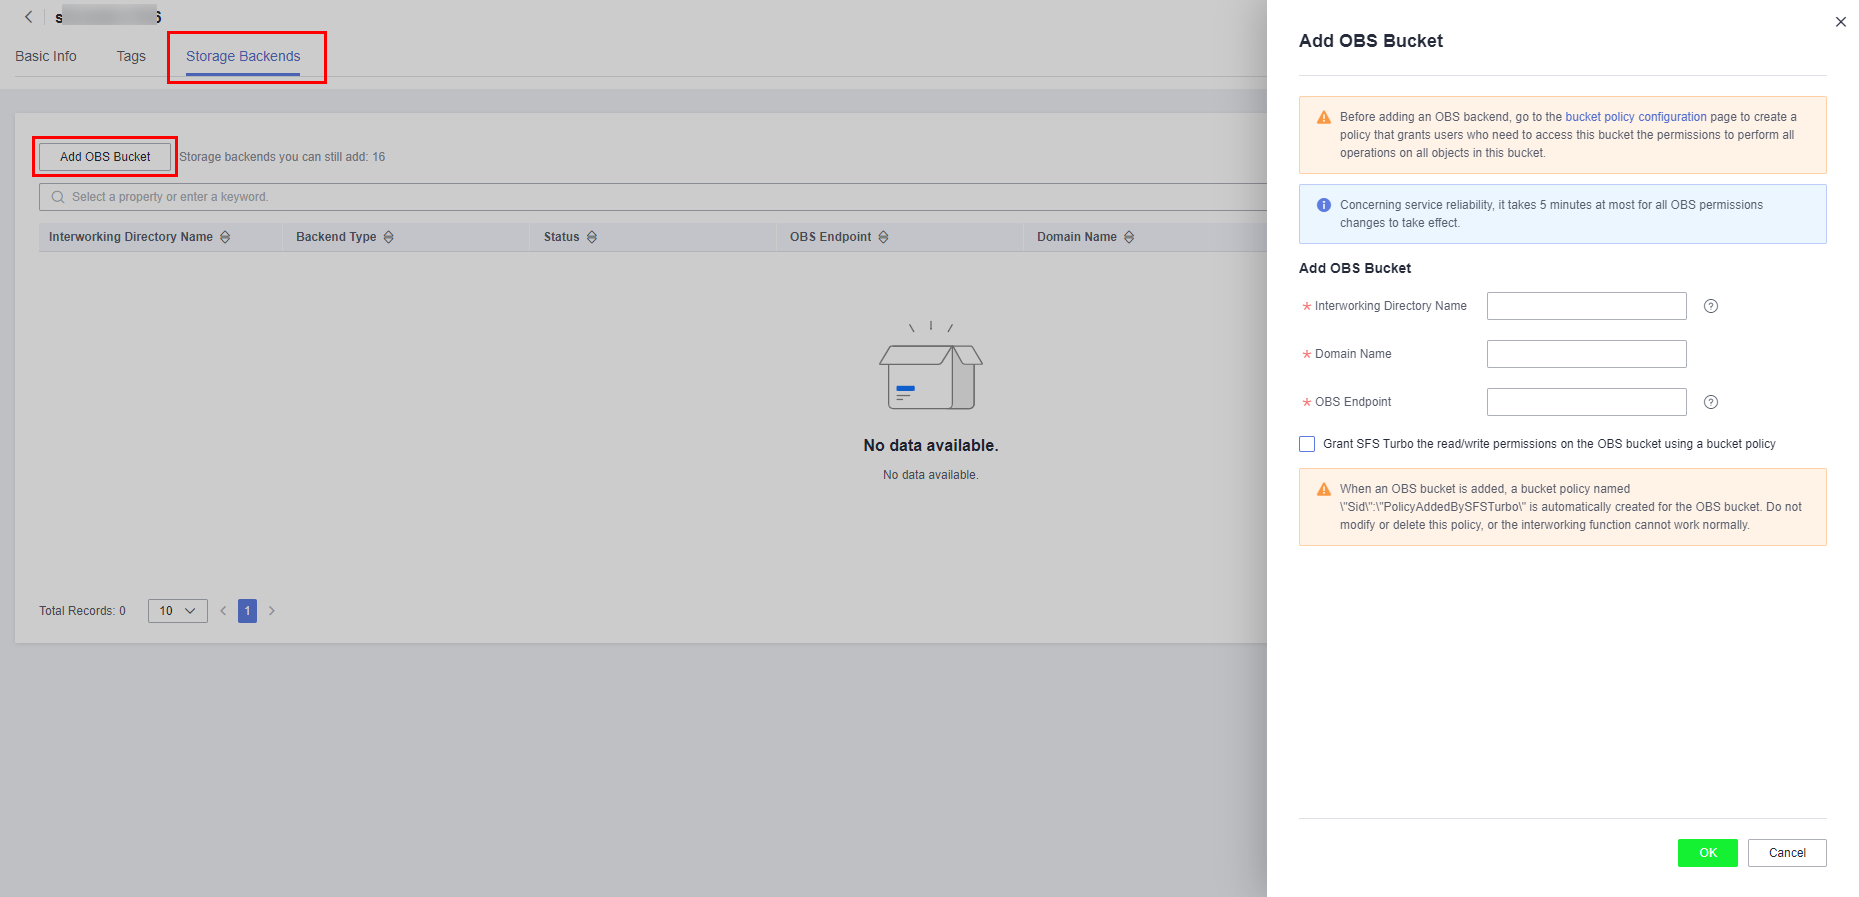Open the records-per-page dropdown showing 10

pos(178,611)
